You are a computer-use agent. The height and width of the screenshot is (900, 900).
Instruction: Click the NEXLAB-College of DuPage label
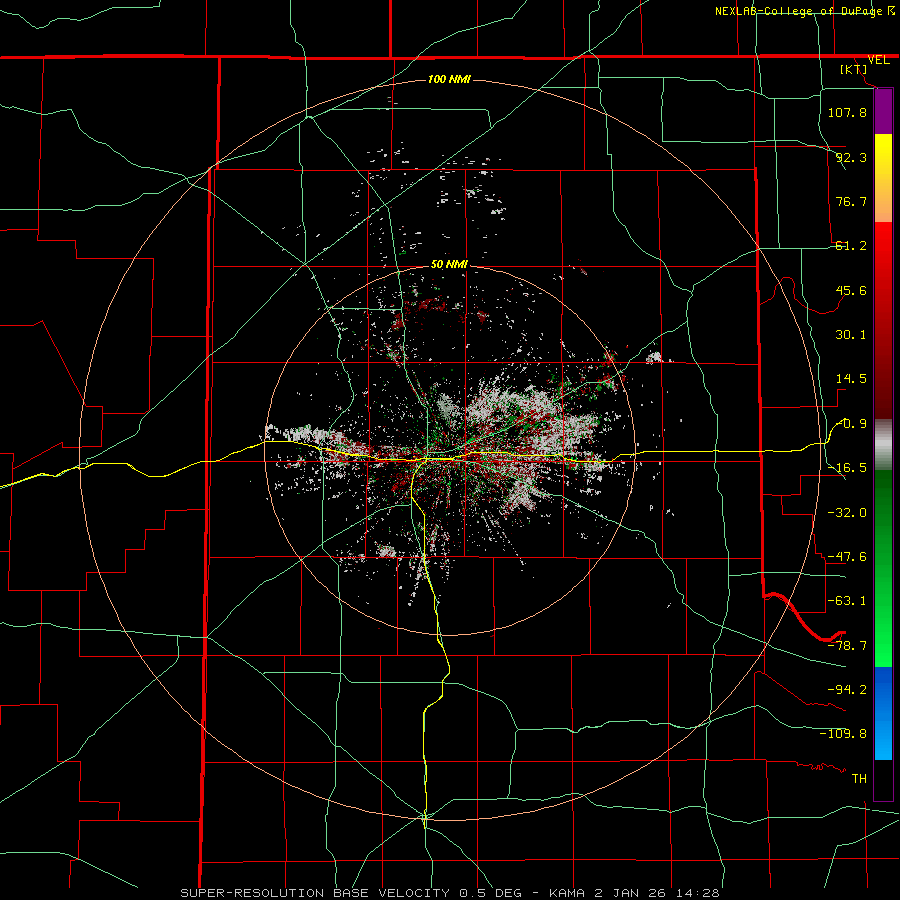799,11
